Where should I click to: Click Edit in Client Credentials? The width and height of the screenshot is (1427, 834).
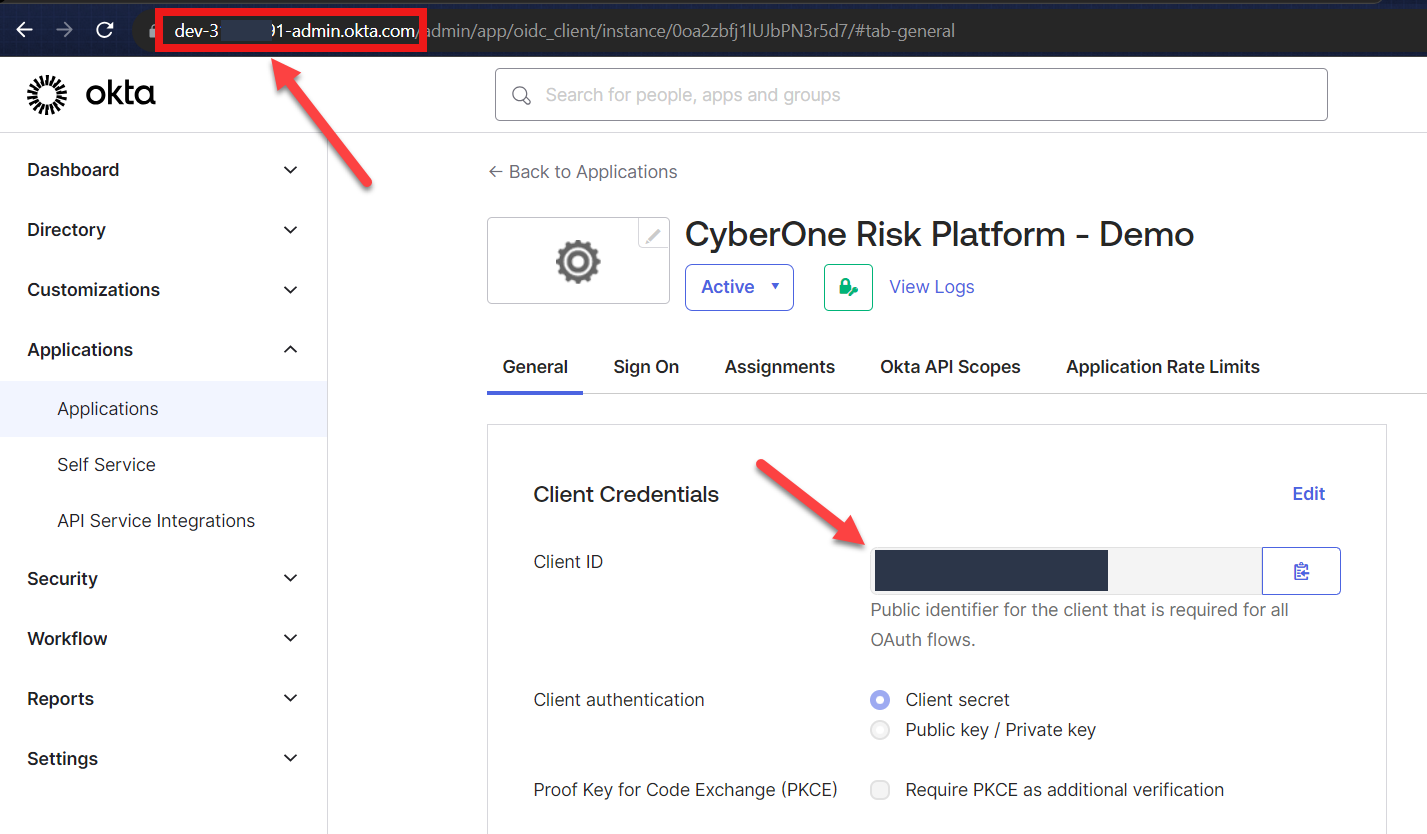(1309, 494)
